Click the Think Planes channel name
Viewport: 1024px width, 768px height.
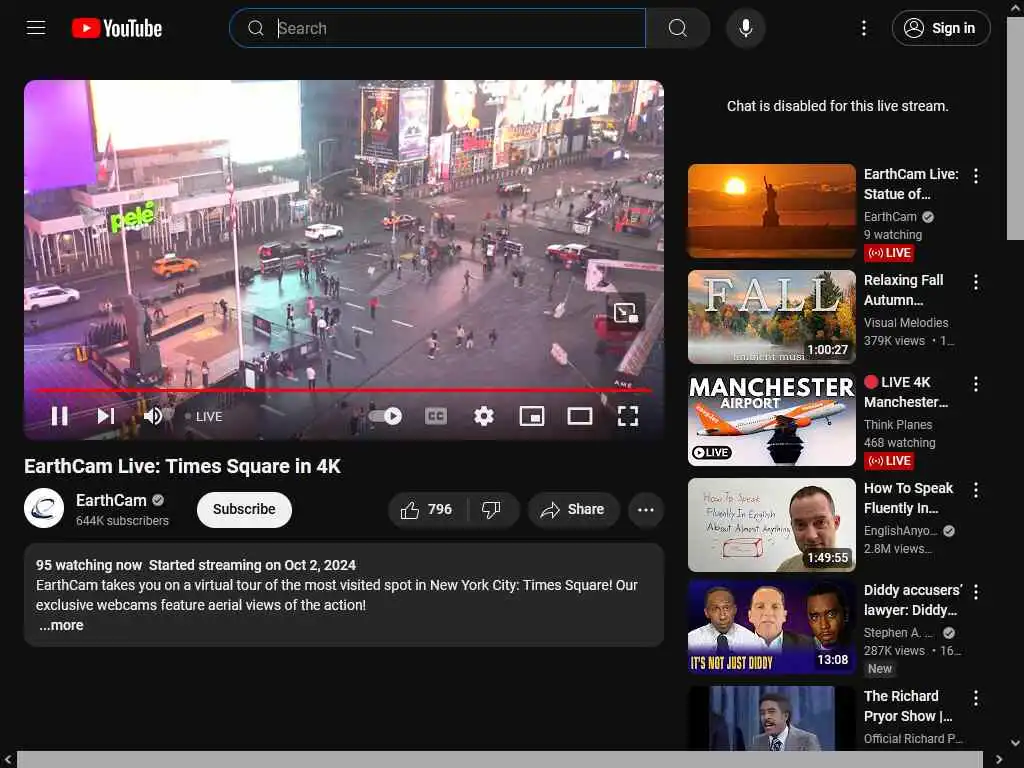[898, 424]
